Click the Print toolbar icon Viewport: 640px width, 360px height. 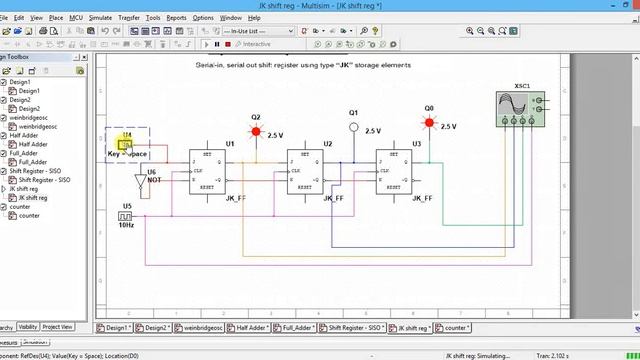pyautogui.click(x=43, y=31)
